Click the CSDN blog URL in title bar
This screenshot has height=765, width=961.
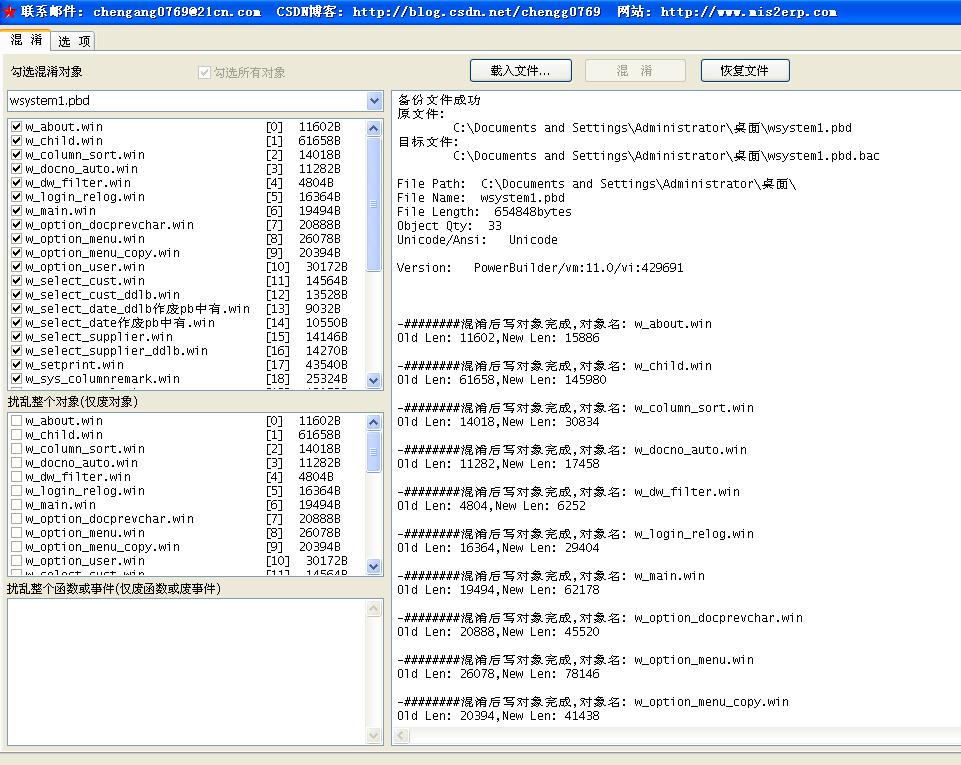476,12
